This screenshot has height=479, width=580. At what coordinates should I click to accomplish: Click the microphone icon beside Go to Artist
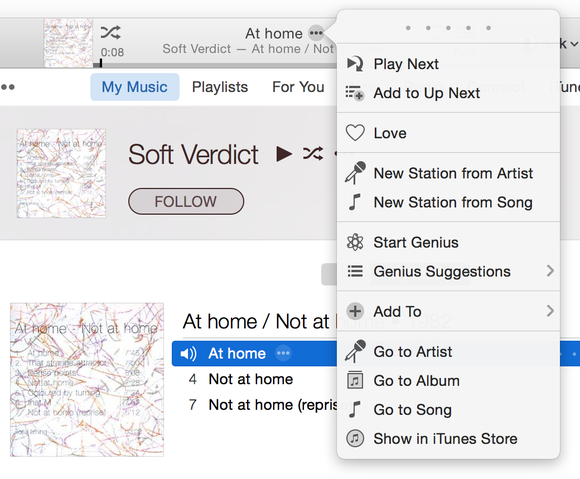pyautogui.click(x=355, y=351)
